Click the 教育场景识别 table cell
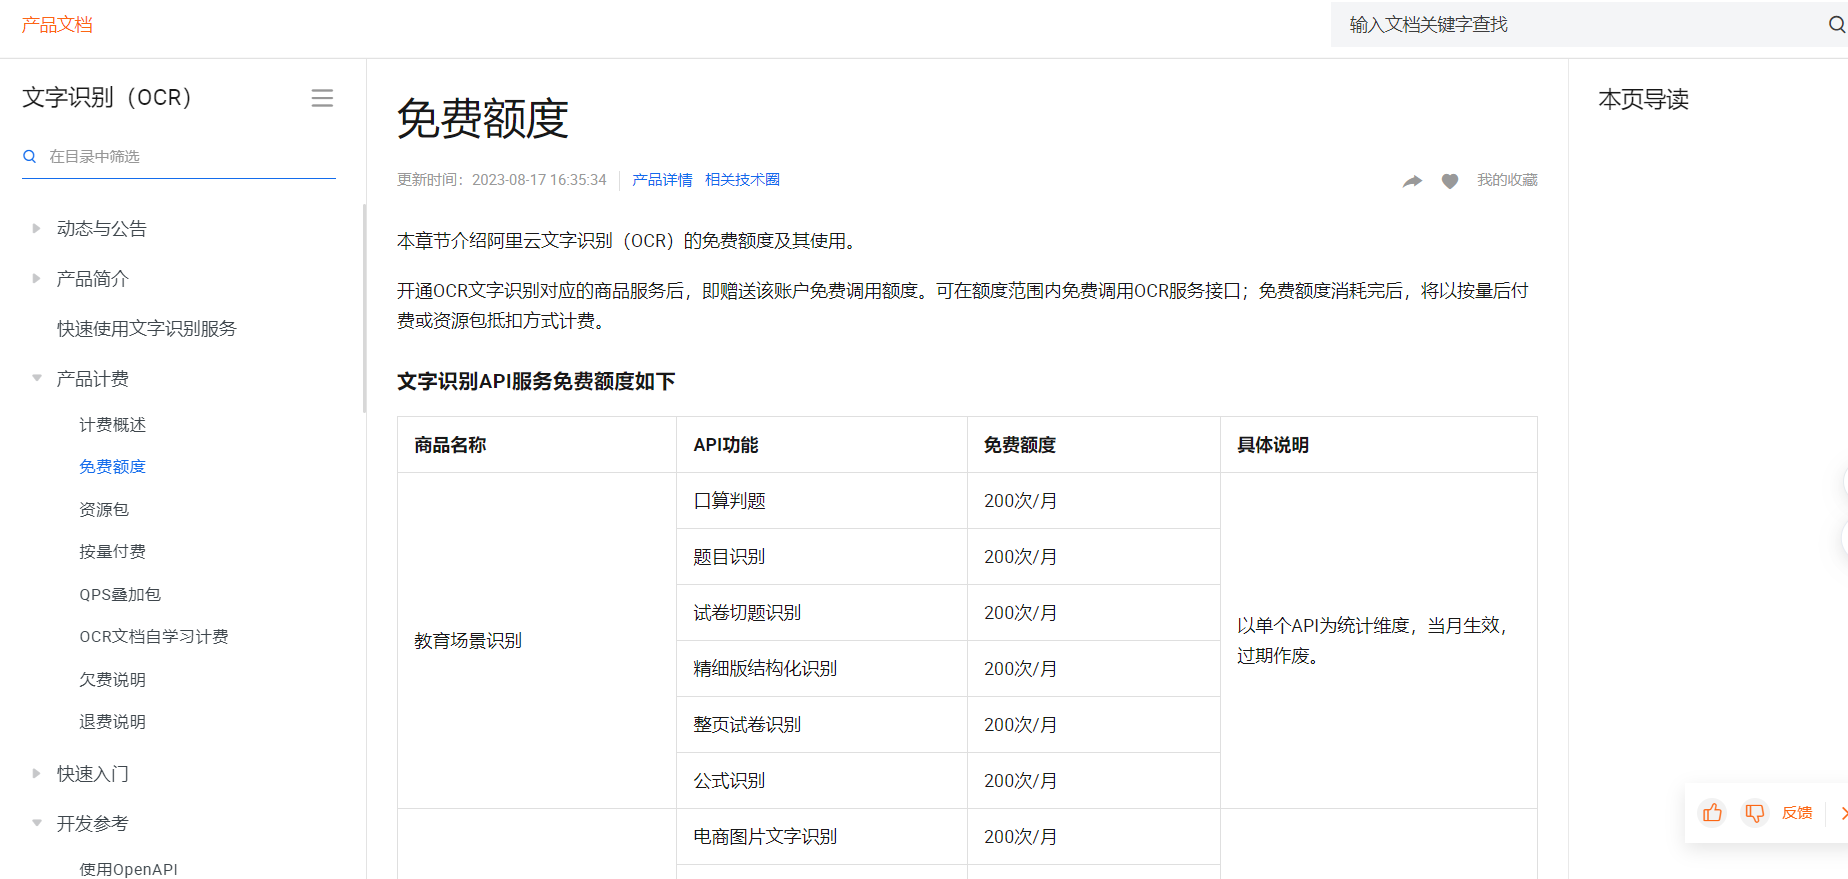Screen dimensions: 1848x879 [x=537, y=640]
